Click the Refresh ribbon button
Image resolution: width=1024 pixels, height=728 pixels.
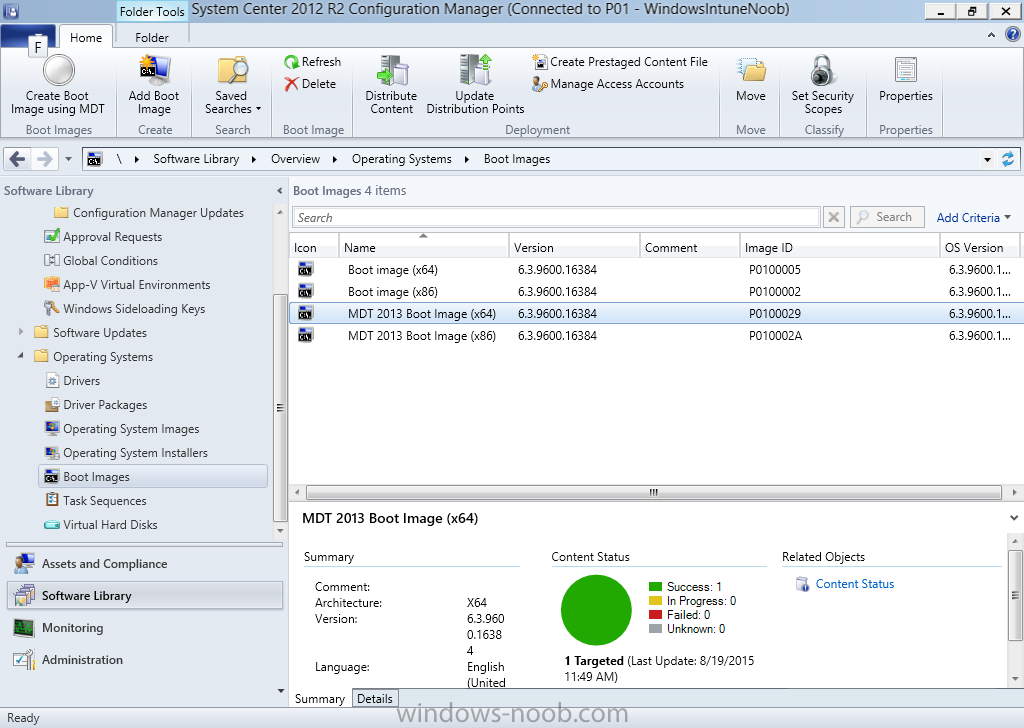[x=313, y=61]
